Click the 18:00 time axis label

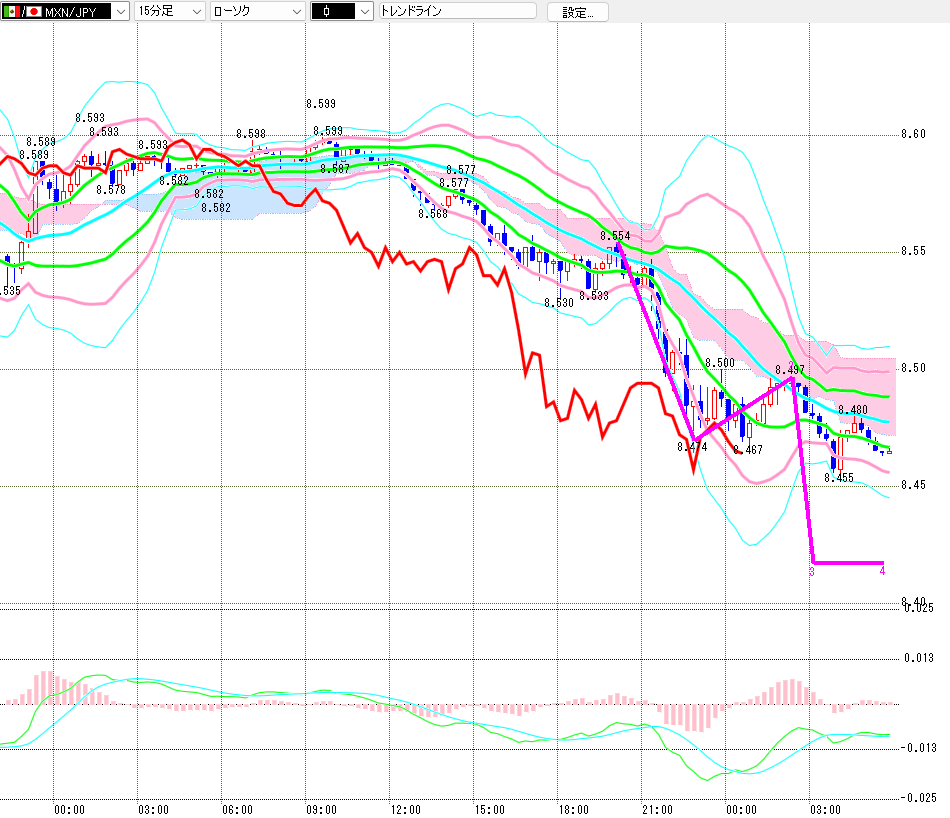click(x=574, y=810)
